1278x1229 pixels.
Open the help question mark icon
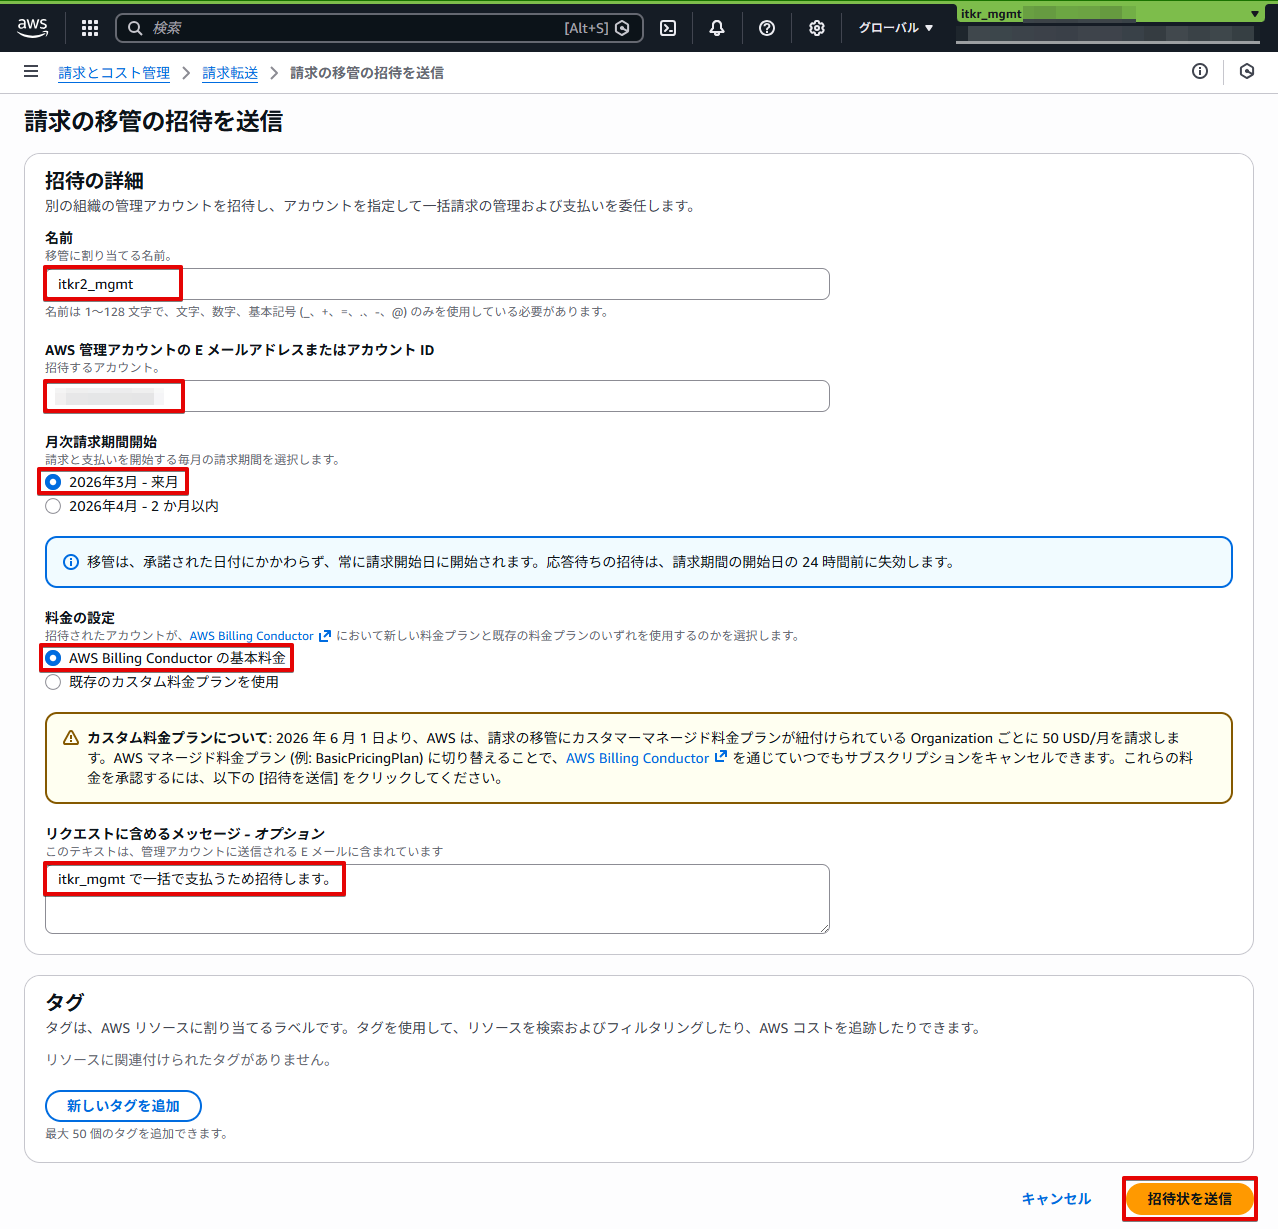click(x=767, y=28)
